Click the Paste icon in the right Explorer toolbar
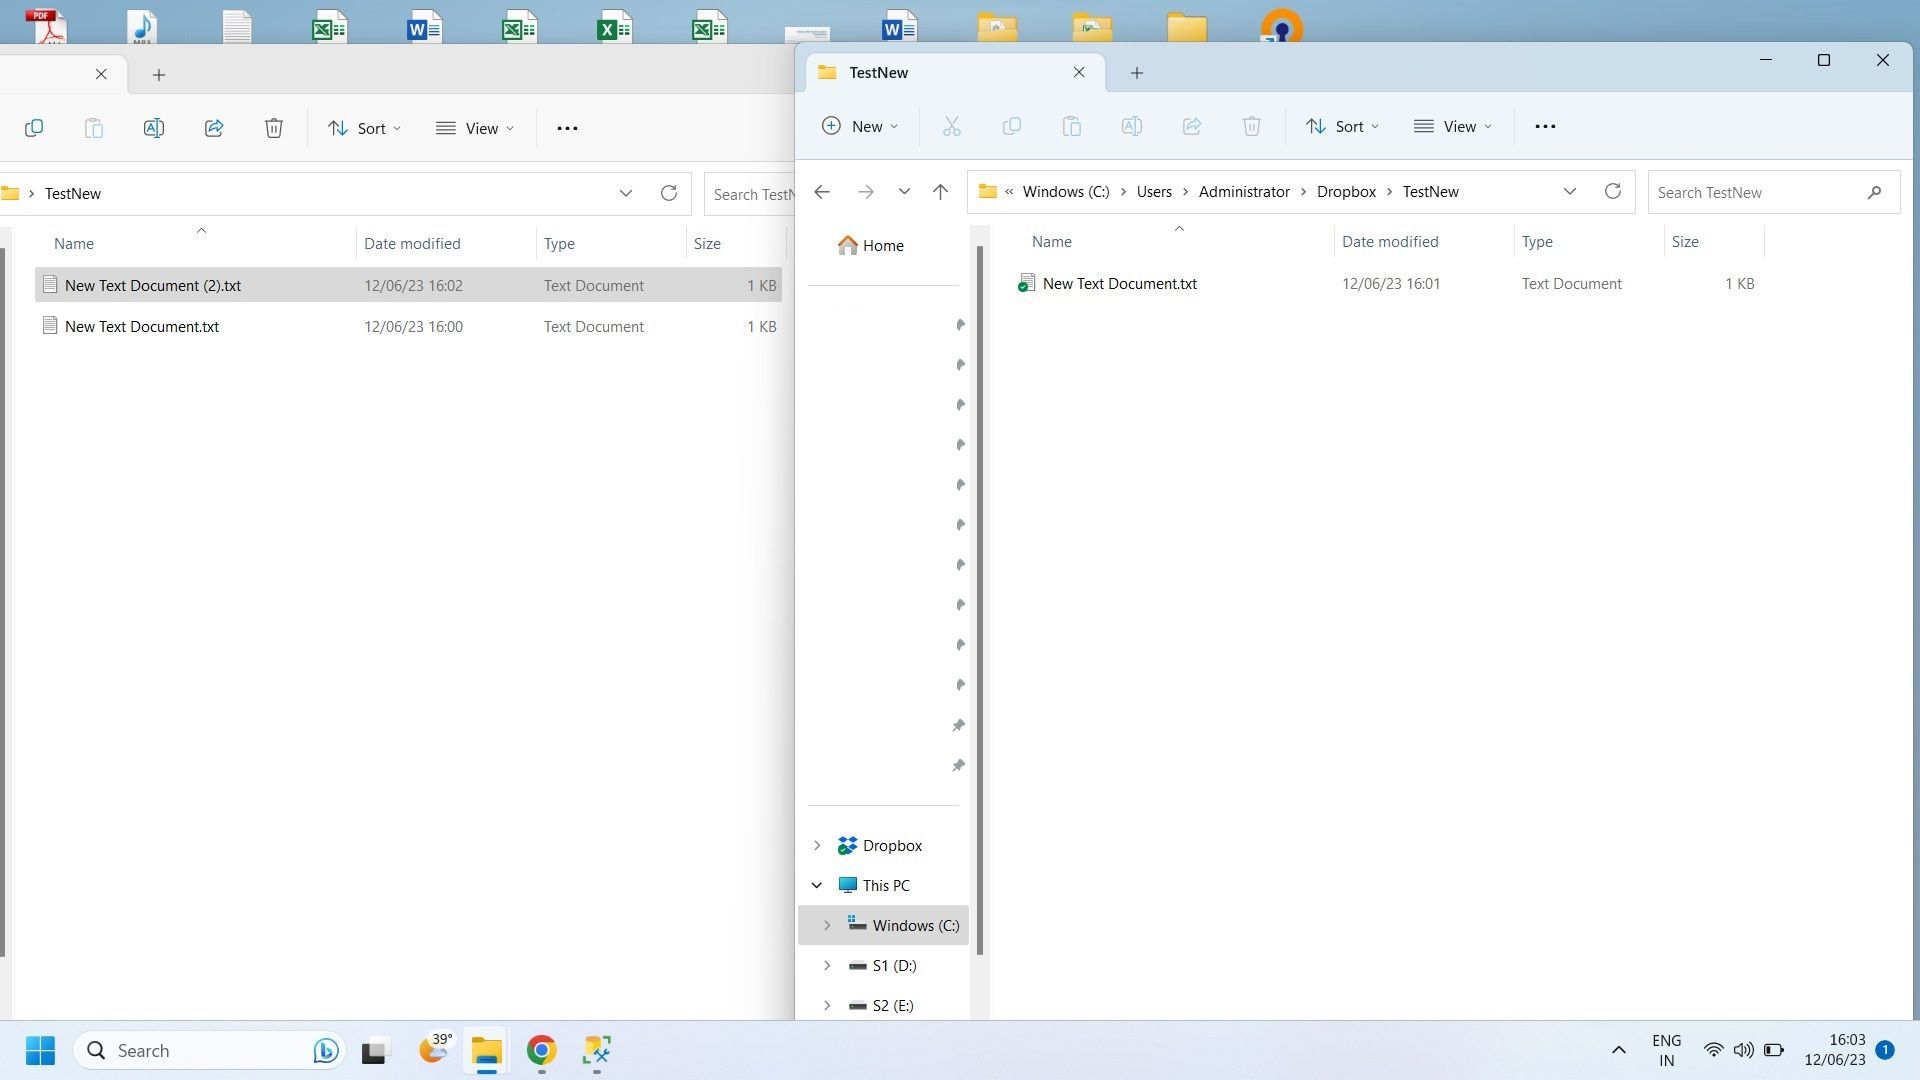Screen dimensions: 1920x1080 click(x=1072, y=126)
